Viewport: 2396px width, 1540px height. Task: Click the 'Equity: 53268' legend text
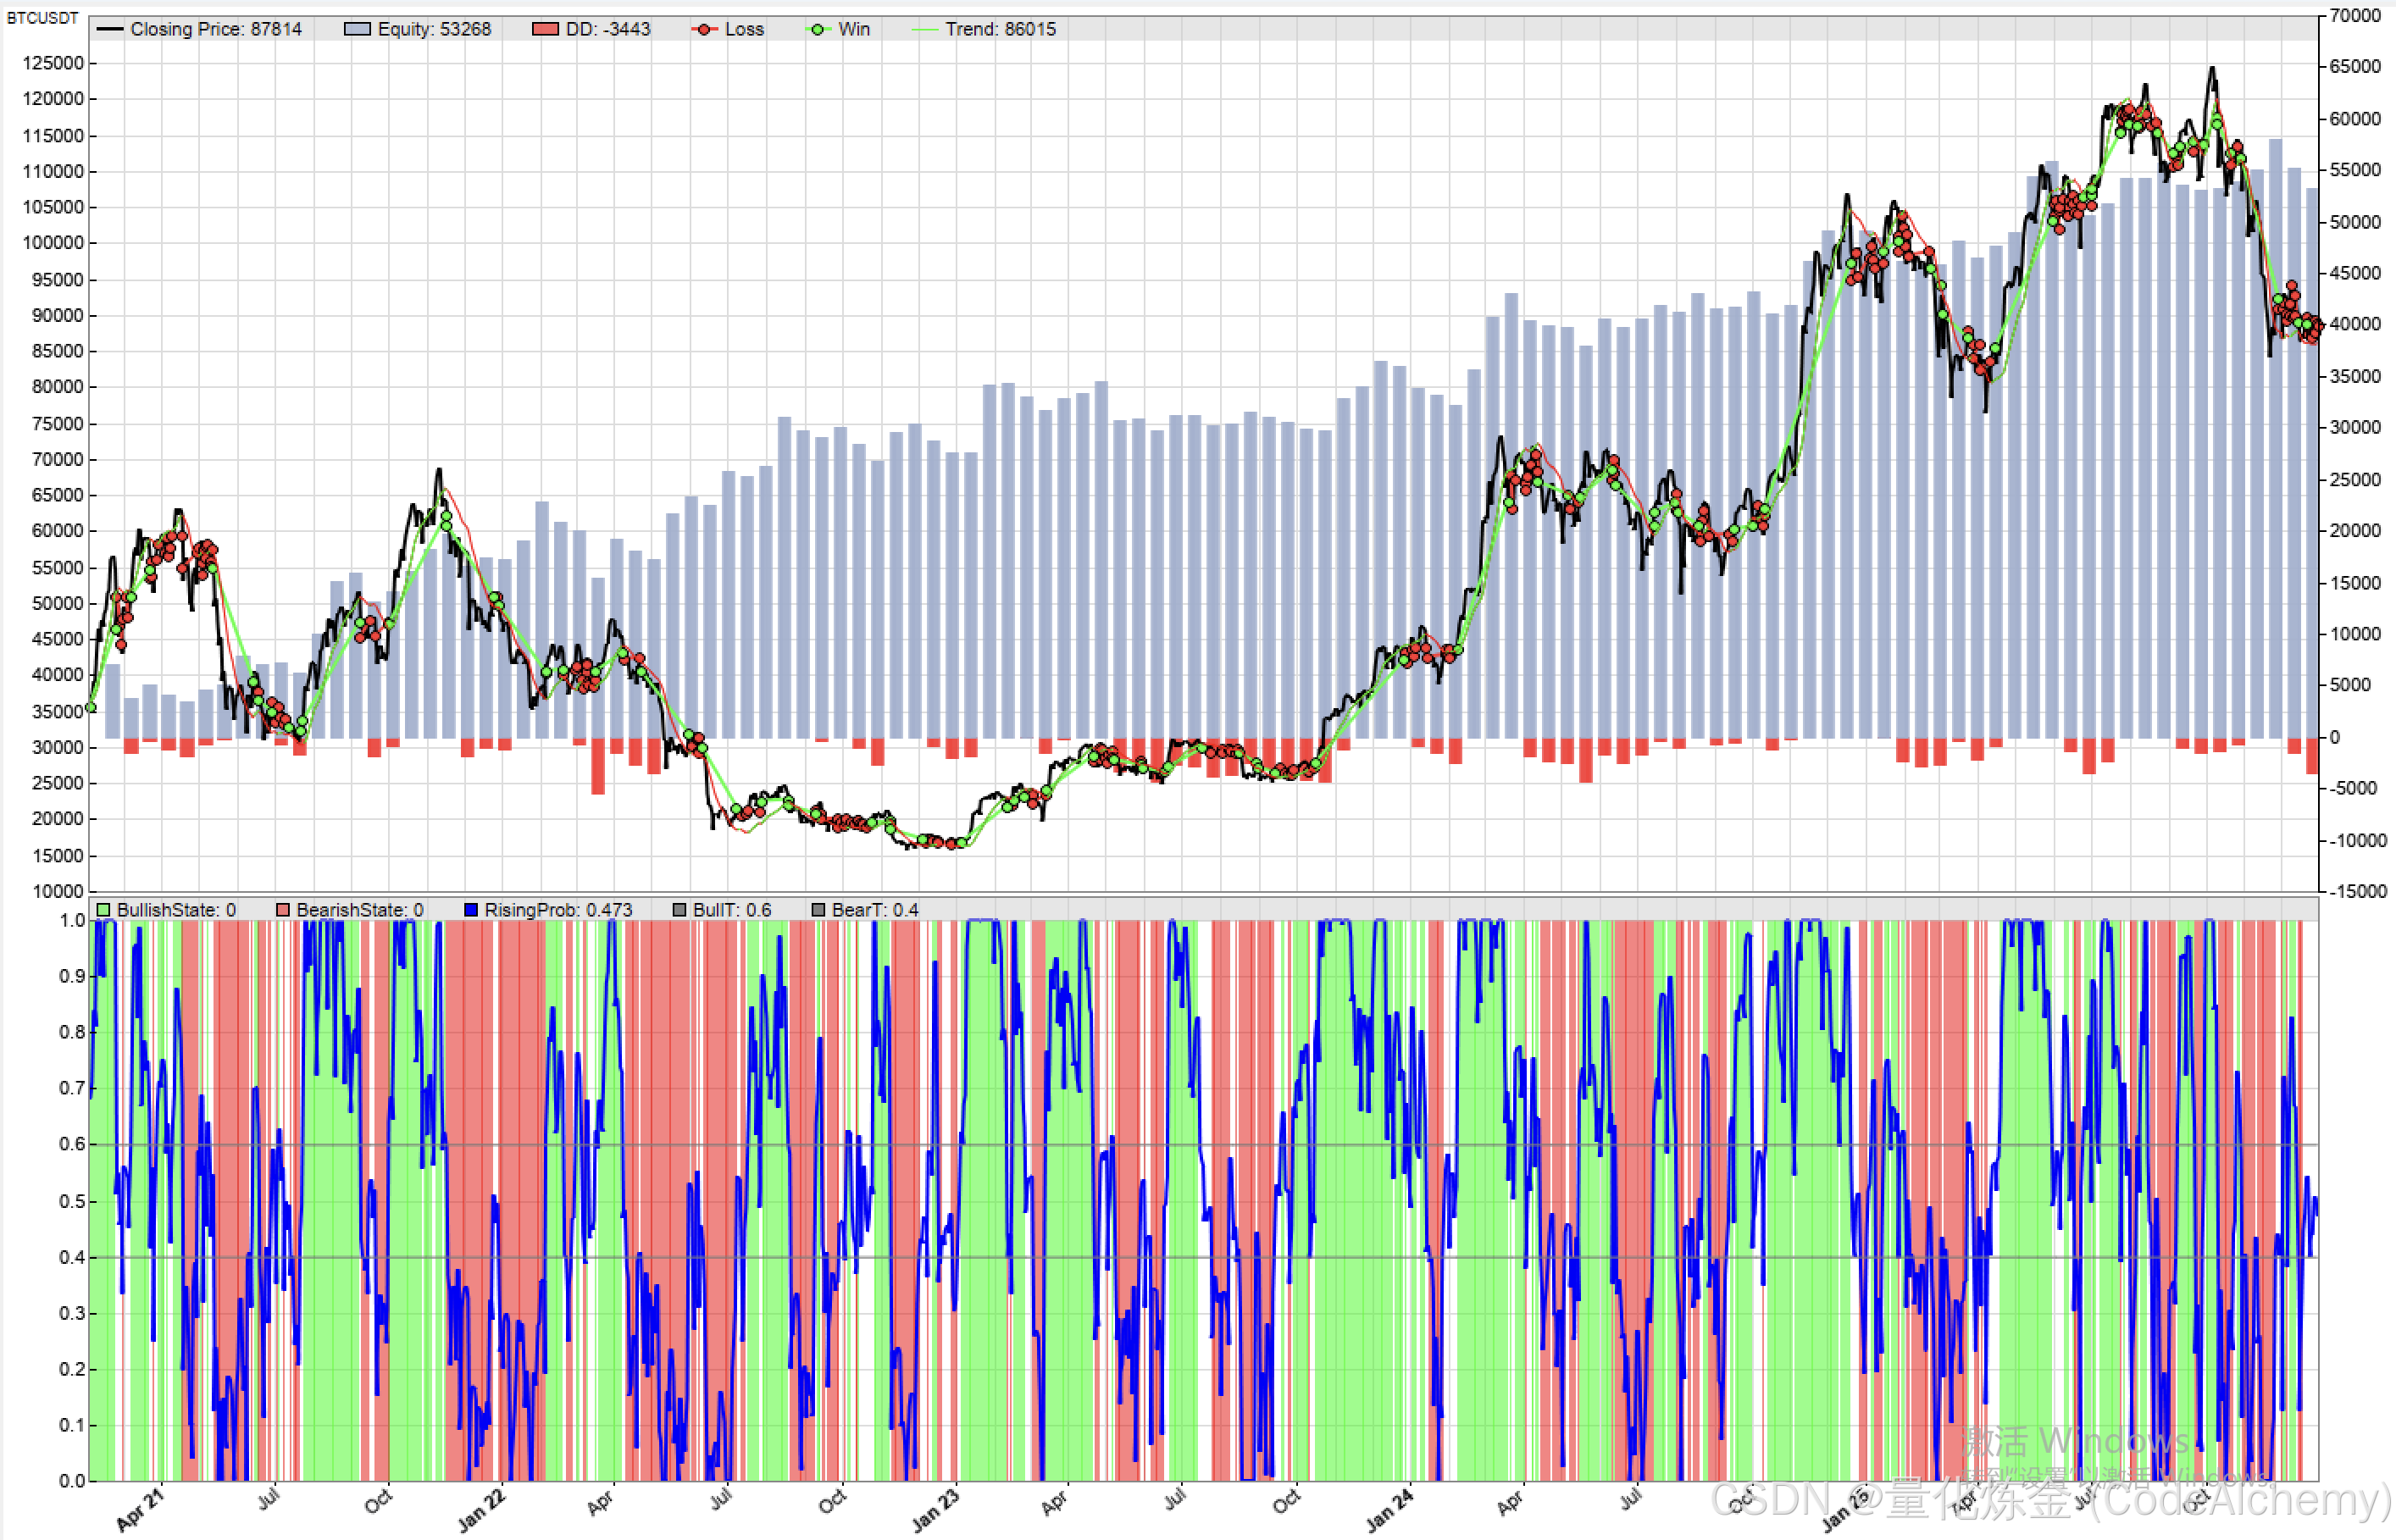click(x=434, y=29)
